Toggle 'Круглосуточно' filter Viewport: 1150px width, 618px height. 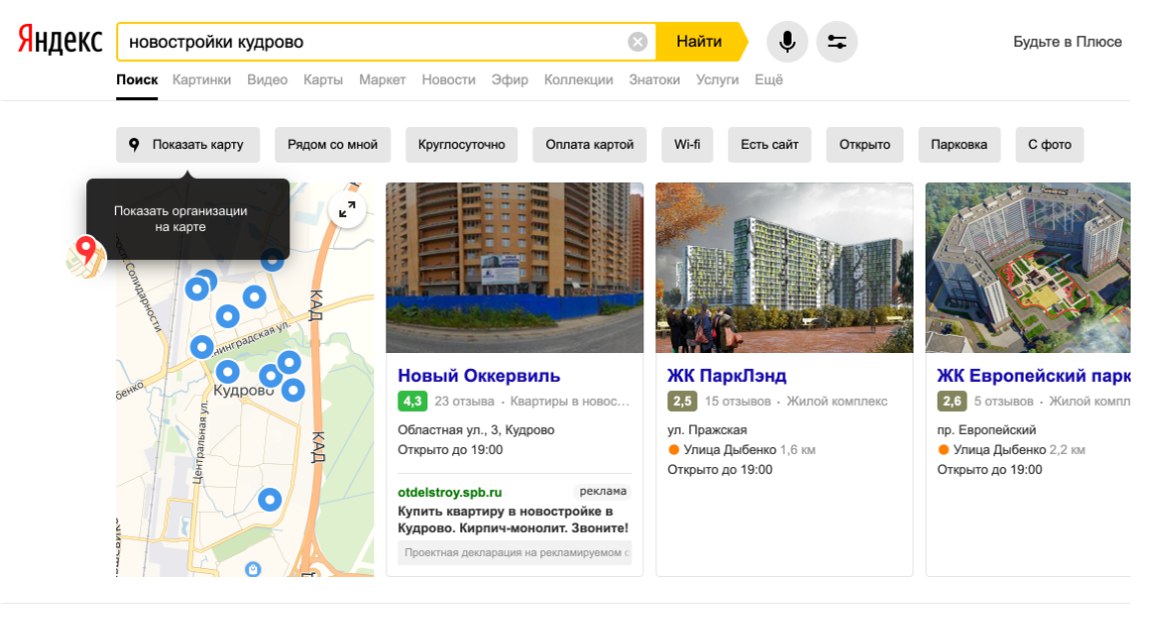(x=461, y=144)
